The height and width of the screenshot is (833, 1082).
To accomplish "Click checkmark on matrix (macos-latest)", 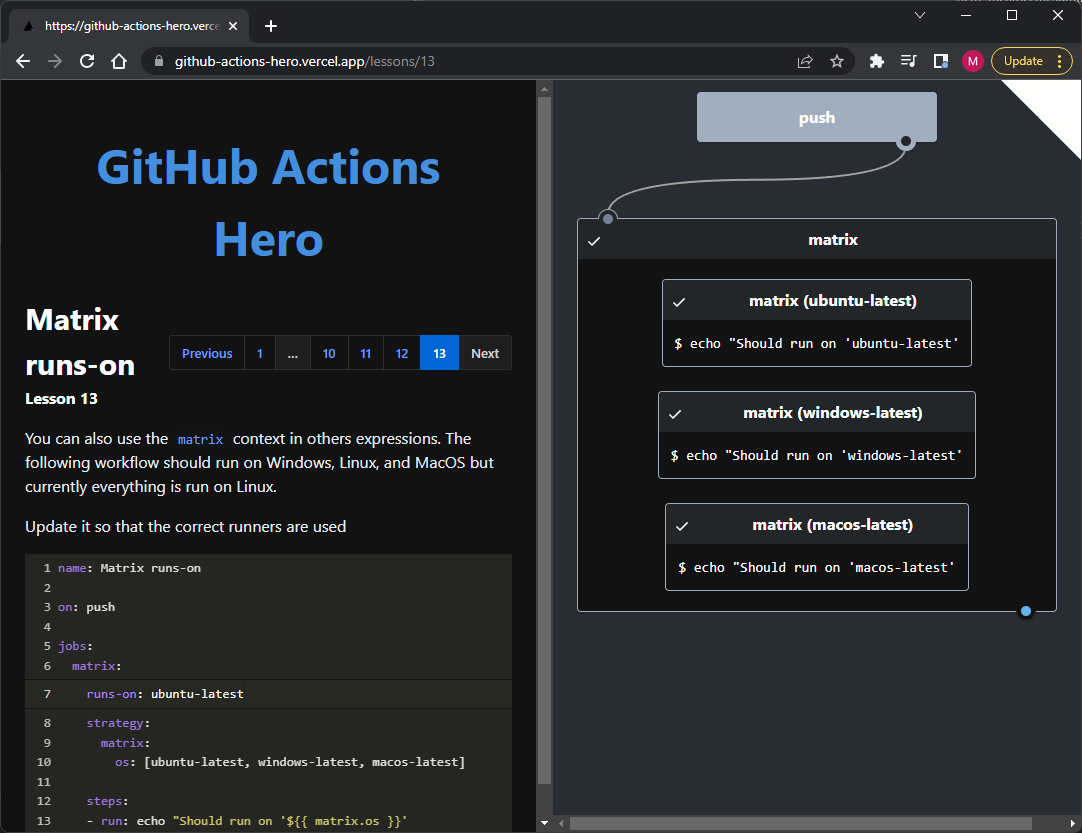I will point(682,526).
